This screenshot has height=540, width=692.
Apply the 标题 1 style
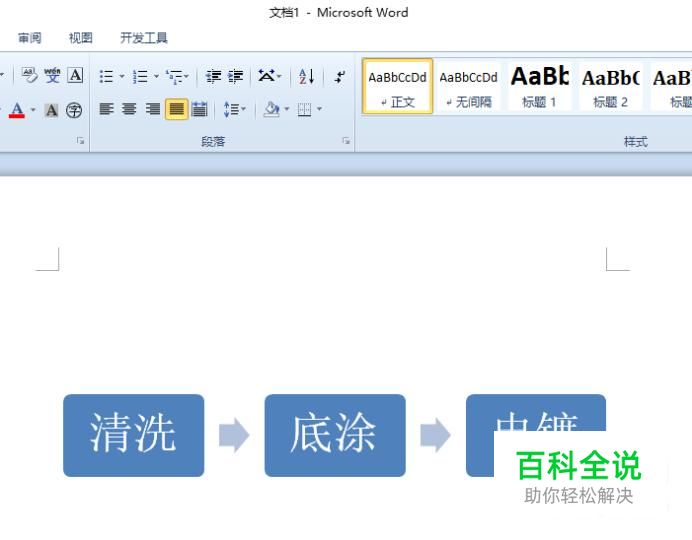tap(539, 86)
